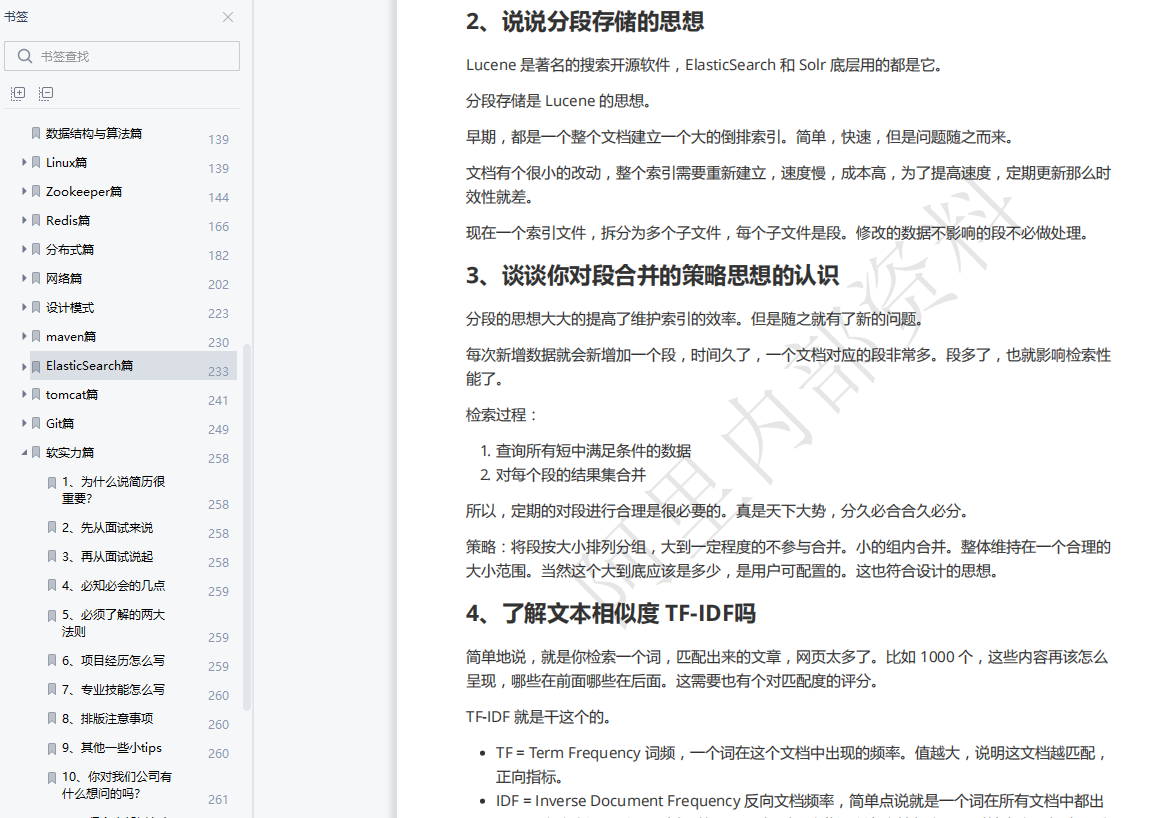Viewport: 1165px width, 818px height.
Task: Click the bookmark icon beside "tomcat篇"
Action: (x=36, y=394)
